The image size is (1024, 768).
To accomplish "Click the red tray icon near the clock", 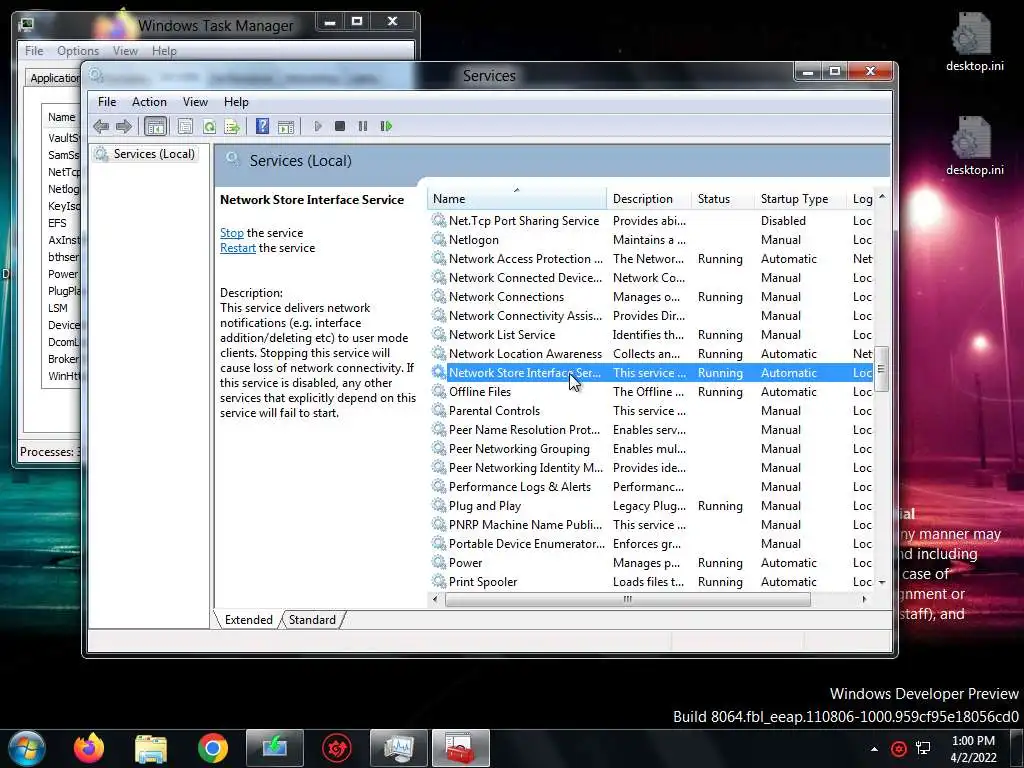I will [x=899, y=749].
